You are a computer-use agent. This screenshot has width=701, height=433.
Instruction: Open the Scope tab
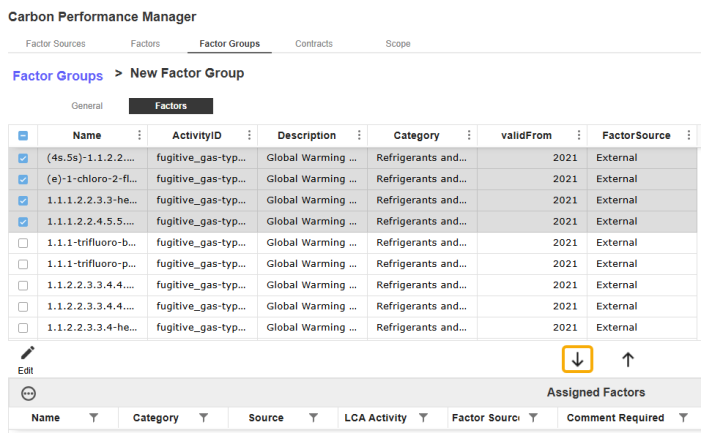398,44
